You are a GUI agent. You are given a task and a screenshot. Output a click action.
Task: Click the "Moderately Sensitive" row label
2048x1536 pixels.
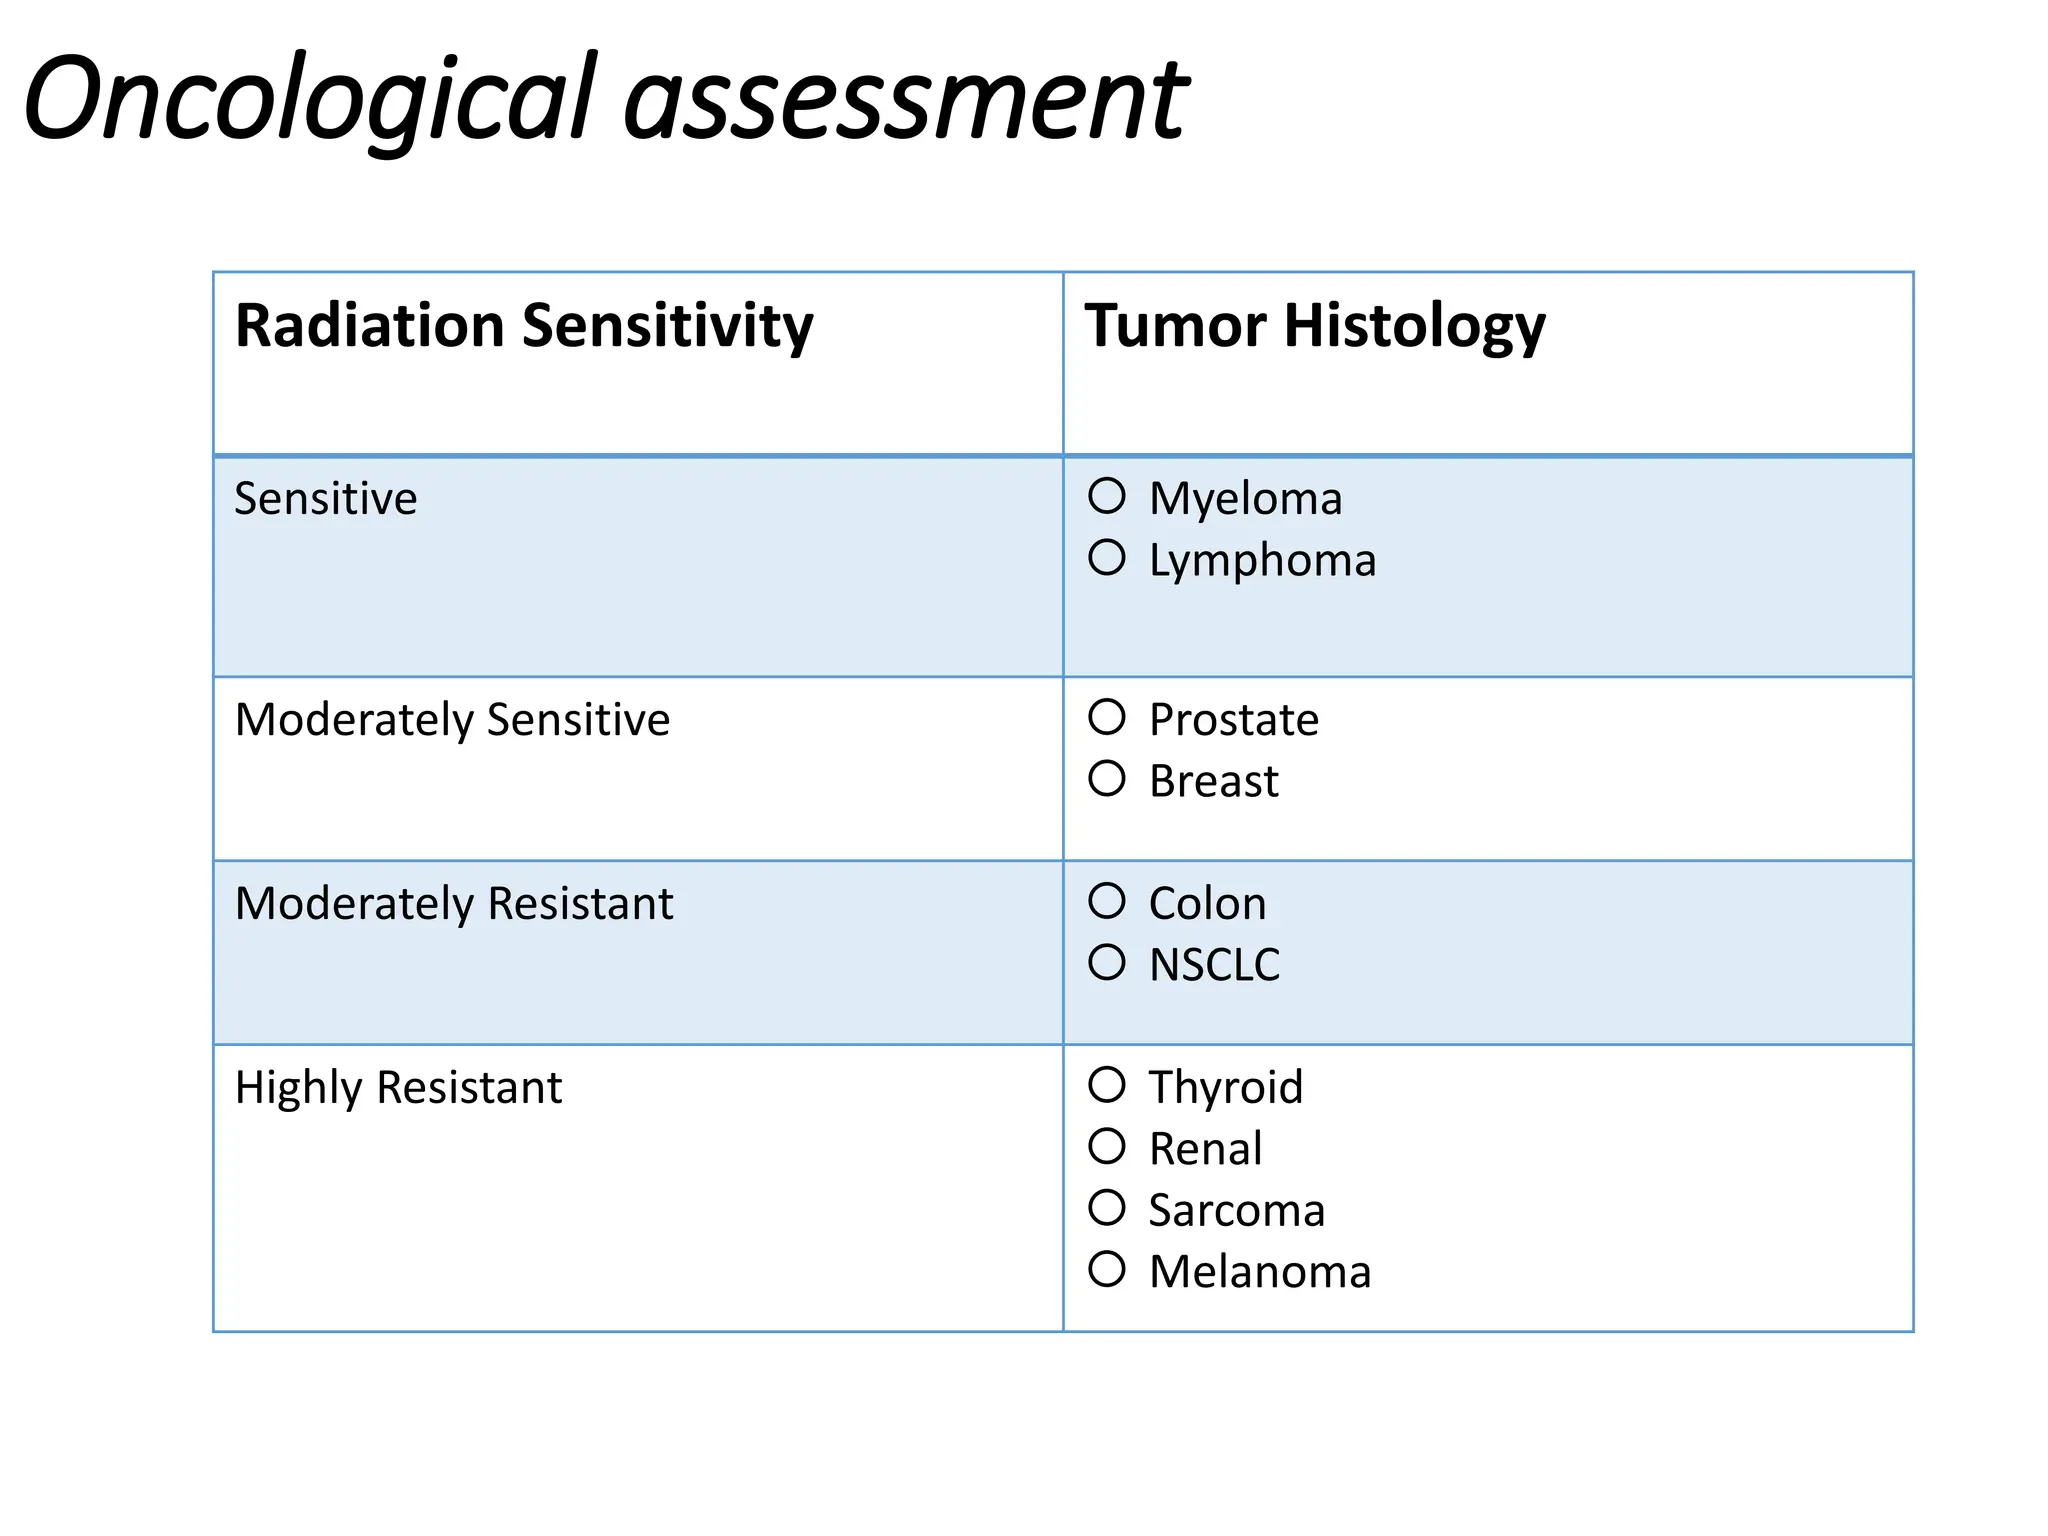(x=452, y=720)
